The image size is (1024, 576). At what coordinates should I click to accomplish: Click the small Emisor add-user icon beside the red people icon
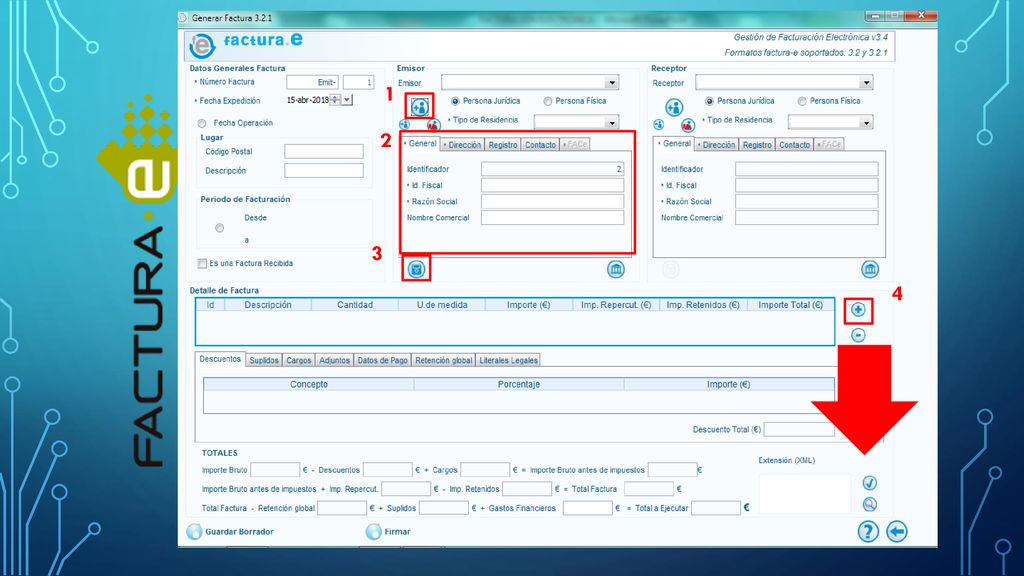point(405,124)
